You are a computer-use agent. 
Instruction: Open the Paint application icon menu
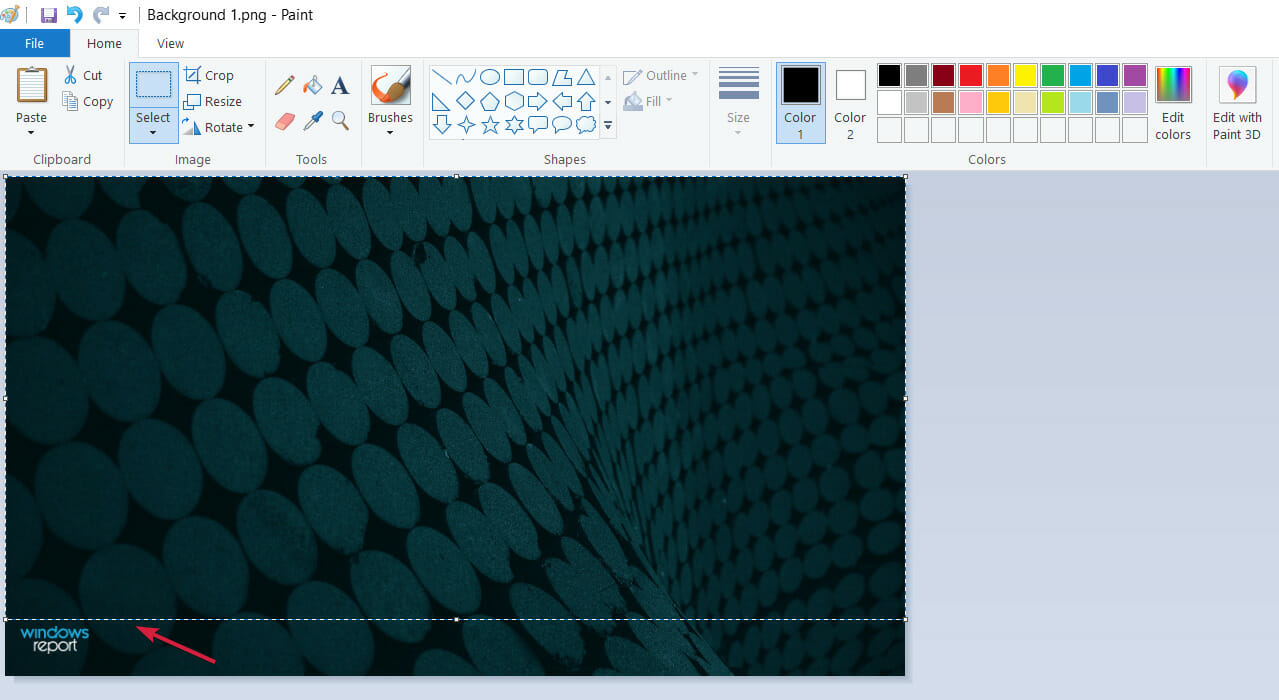tap(10, 15)
